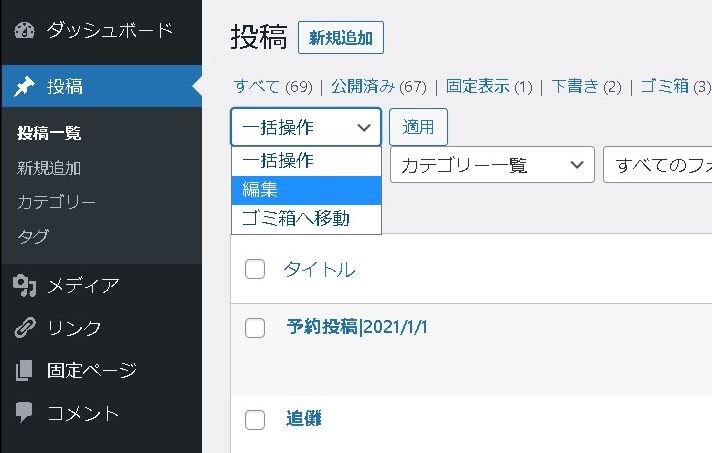Image resolution: width=712 pixels, height=453 pixels.
Task: Select ゴミ箱へ移動 in bulk actions list
Action: pyautogui.click(x=306, y=218)
